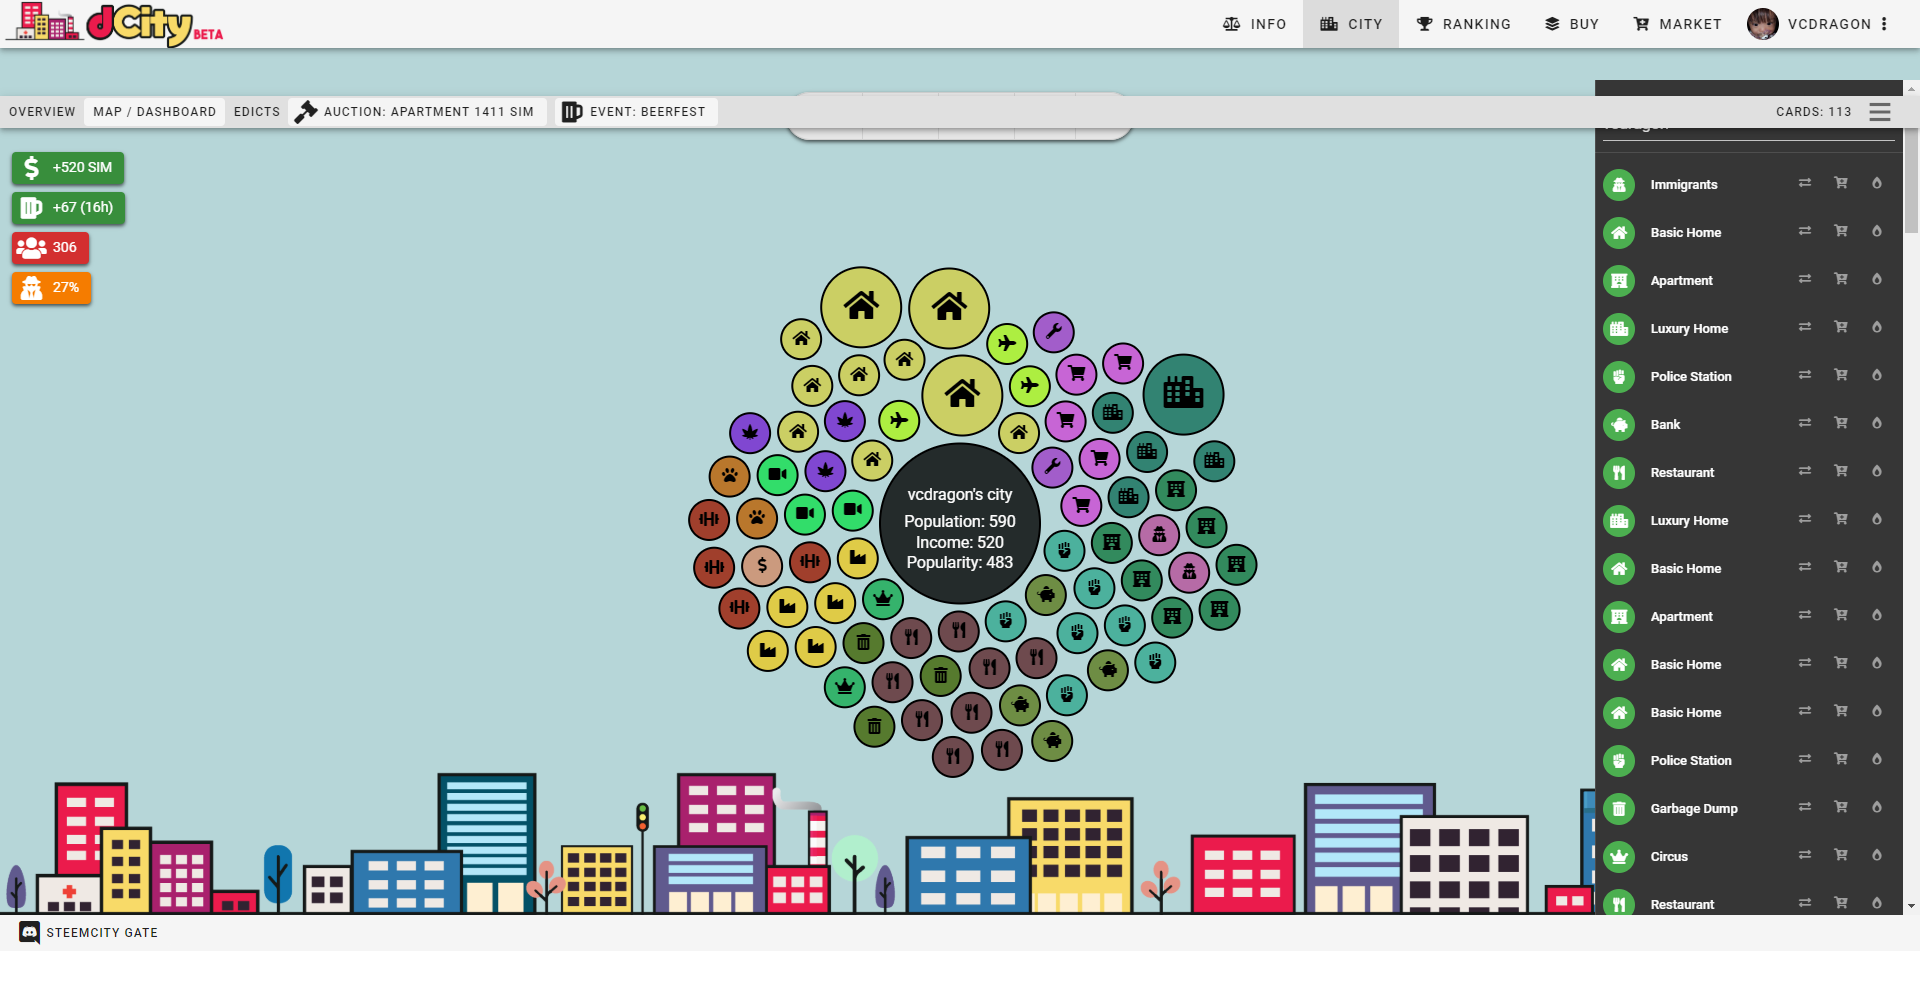Open the Info menu item
Image resolution: width=1920 pixels, height=999 pixels.
[1255, 24]
